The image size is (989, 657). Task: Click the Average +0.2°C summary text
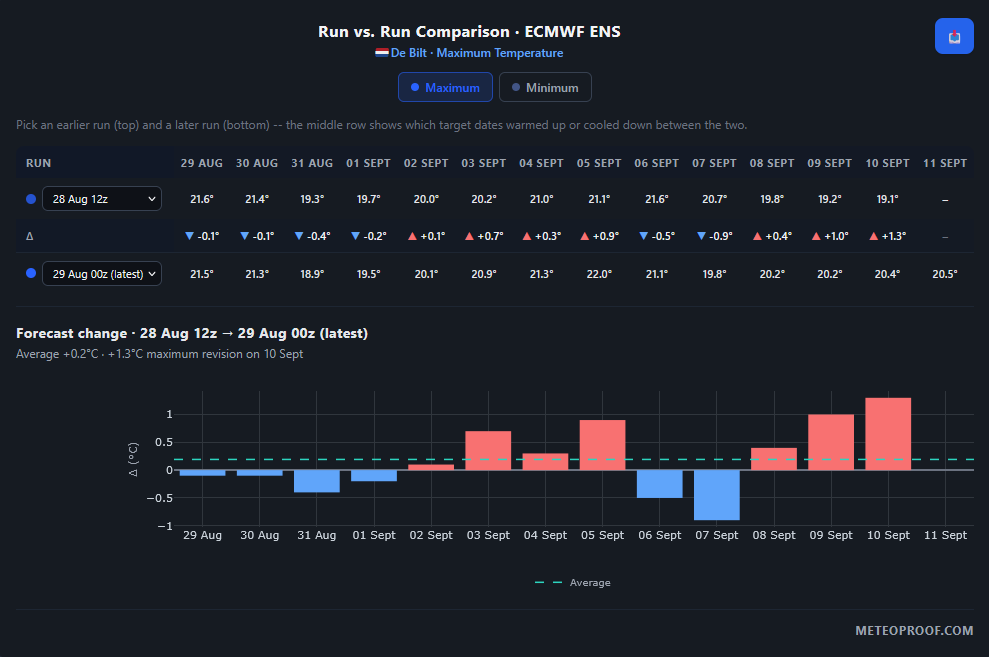click(x=160, y=354)
